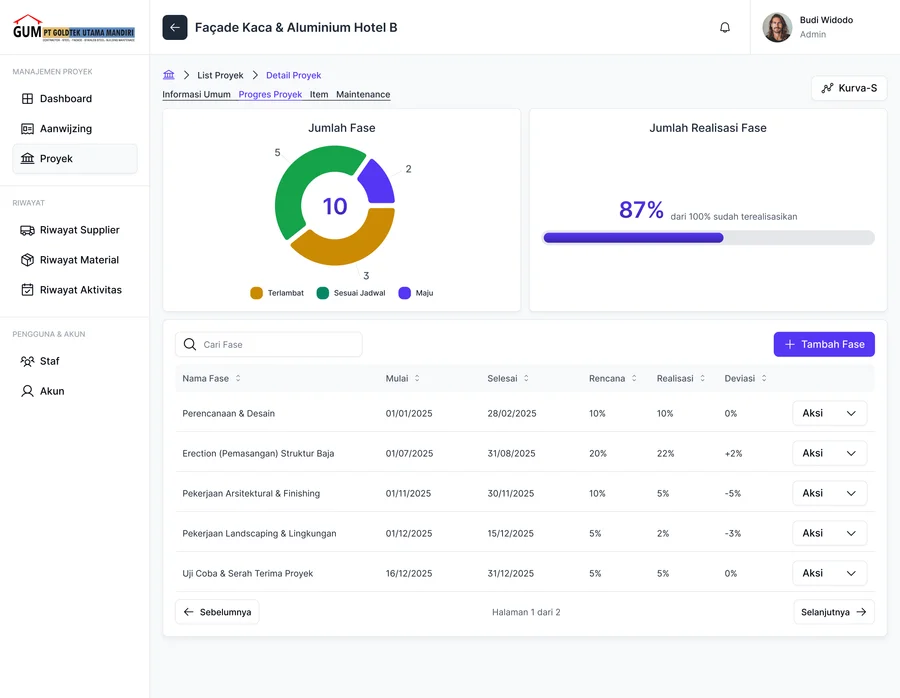
Task: Click the green donut chart segment
Action: coord(294,181)
